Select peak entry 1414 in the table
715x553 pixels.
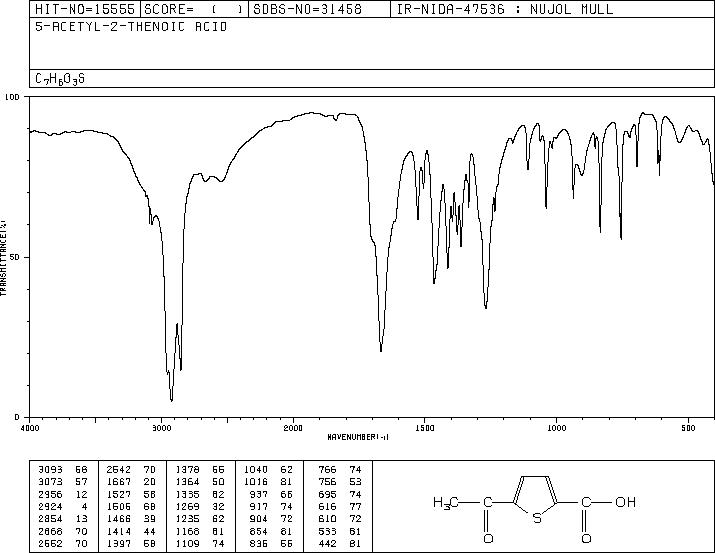click(x=119, y=531)
